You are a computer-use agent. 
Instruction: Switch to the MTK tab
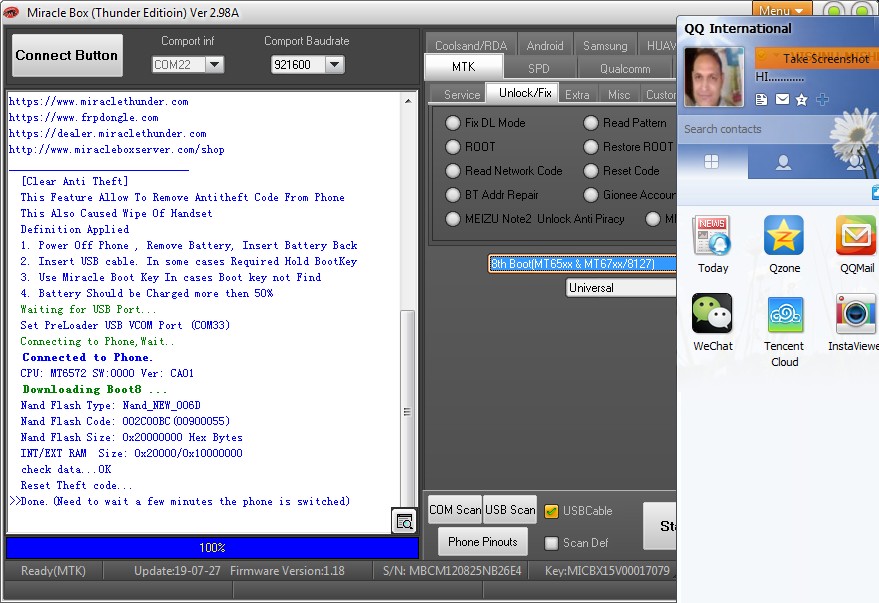(x=464, y=67)
